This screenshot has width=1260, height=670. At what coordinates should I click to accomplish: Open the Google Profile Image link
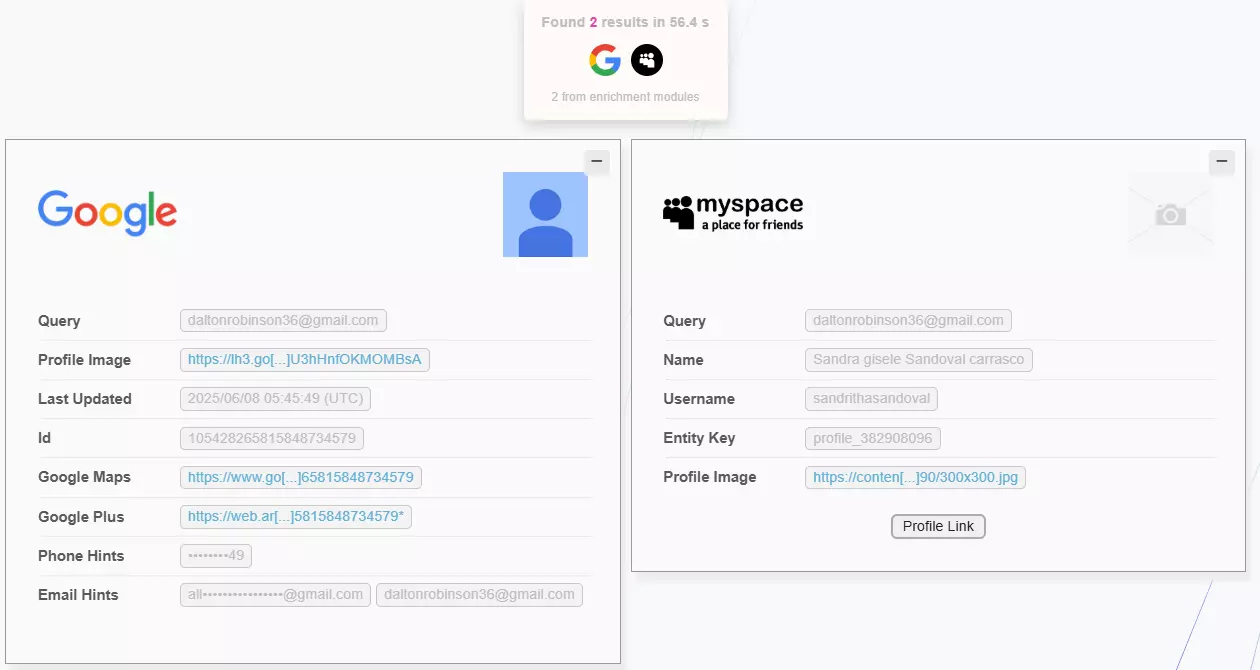point(305,360)
